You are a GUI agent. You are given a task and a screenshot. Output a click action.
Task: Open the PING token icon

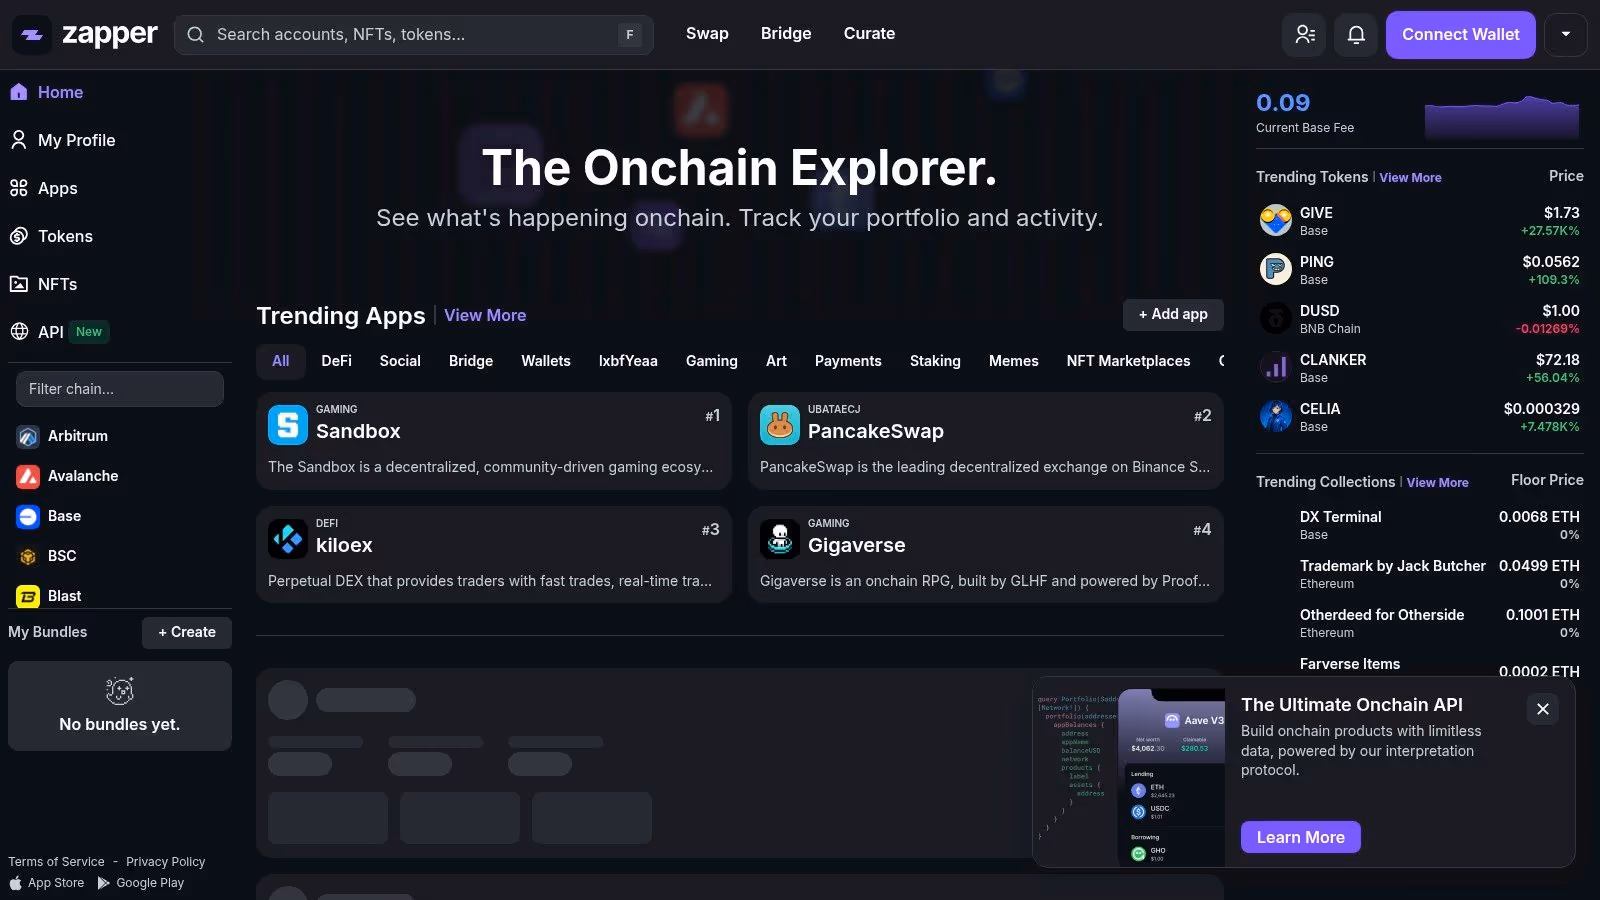pos(1276,269)
